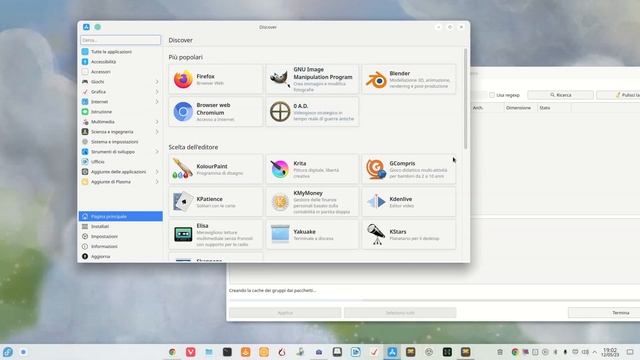
Task: Open the Informazioni page
Action: pos(121,247)
